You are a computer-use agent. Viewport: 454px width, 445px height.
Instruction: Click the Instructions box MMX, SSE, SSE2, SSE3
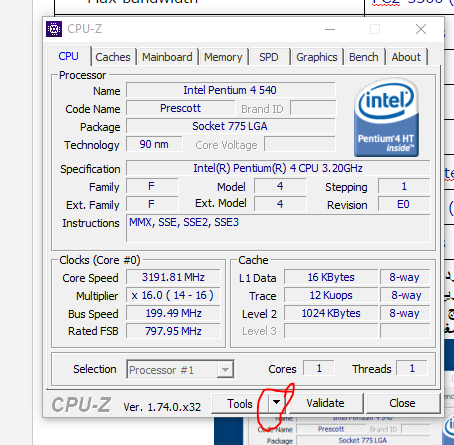point(278,228)
